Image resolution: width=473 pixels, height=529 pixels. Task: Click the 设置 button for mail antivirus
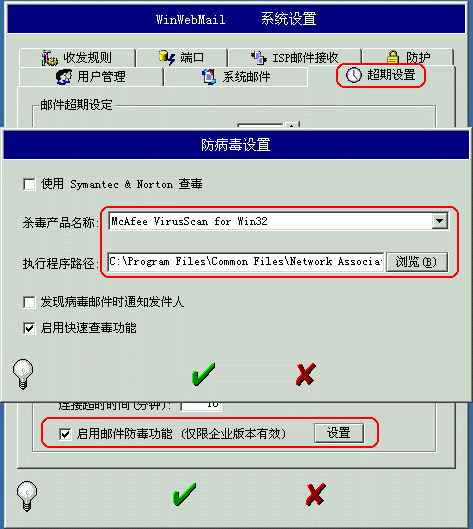click(x=339, y=433)
